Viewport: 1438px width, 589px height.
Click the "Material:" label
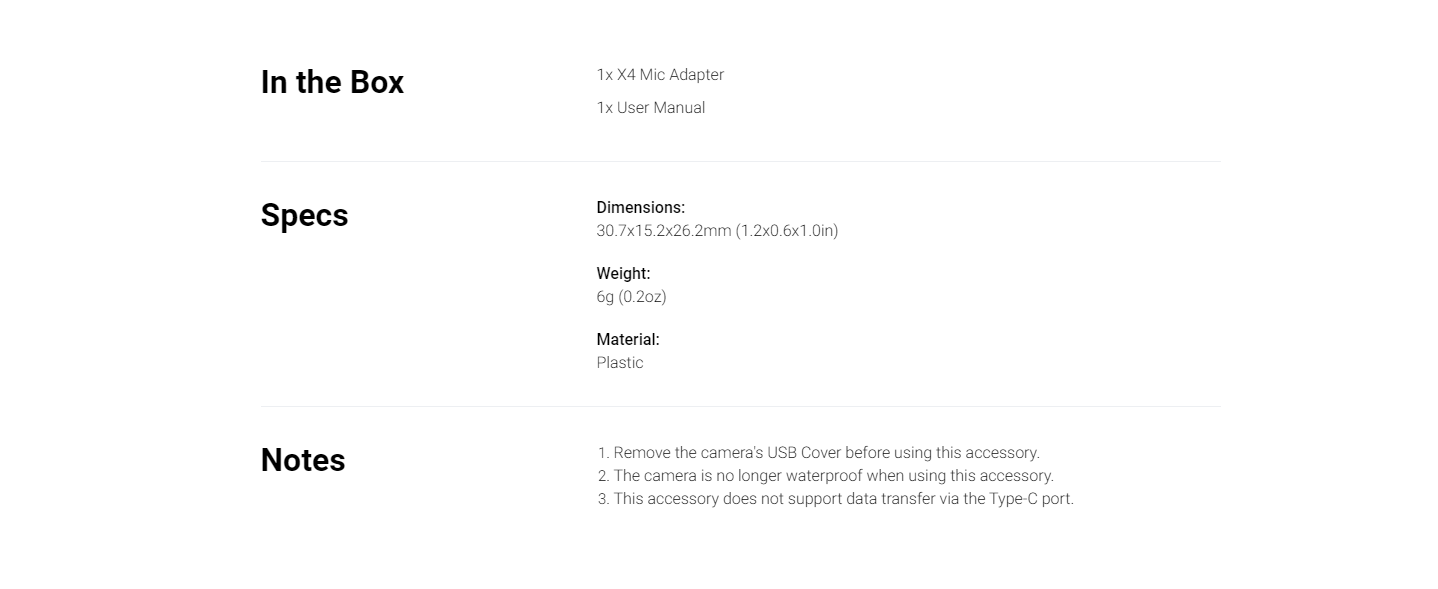(628, 340)
